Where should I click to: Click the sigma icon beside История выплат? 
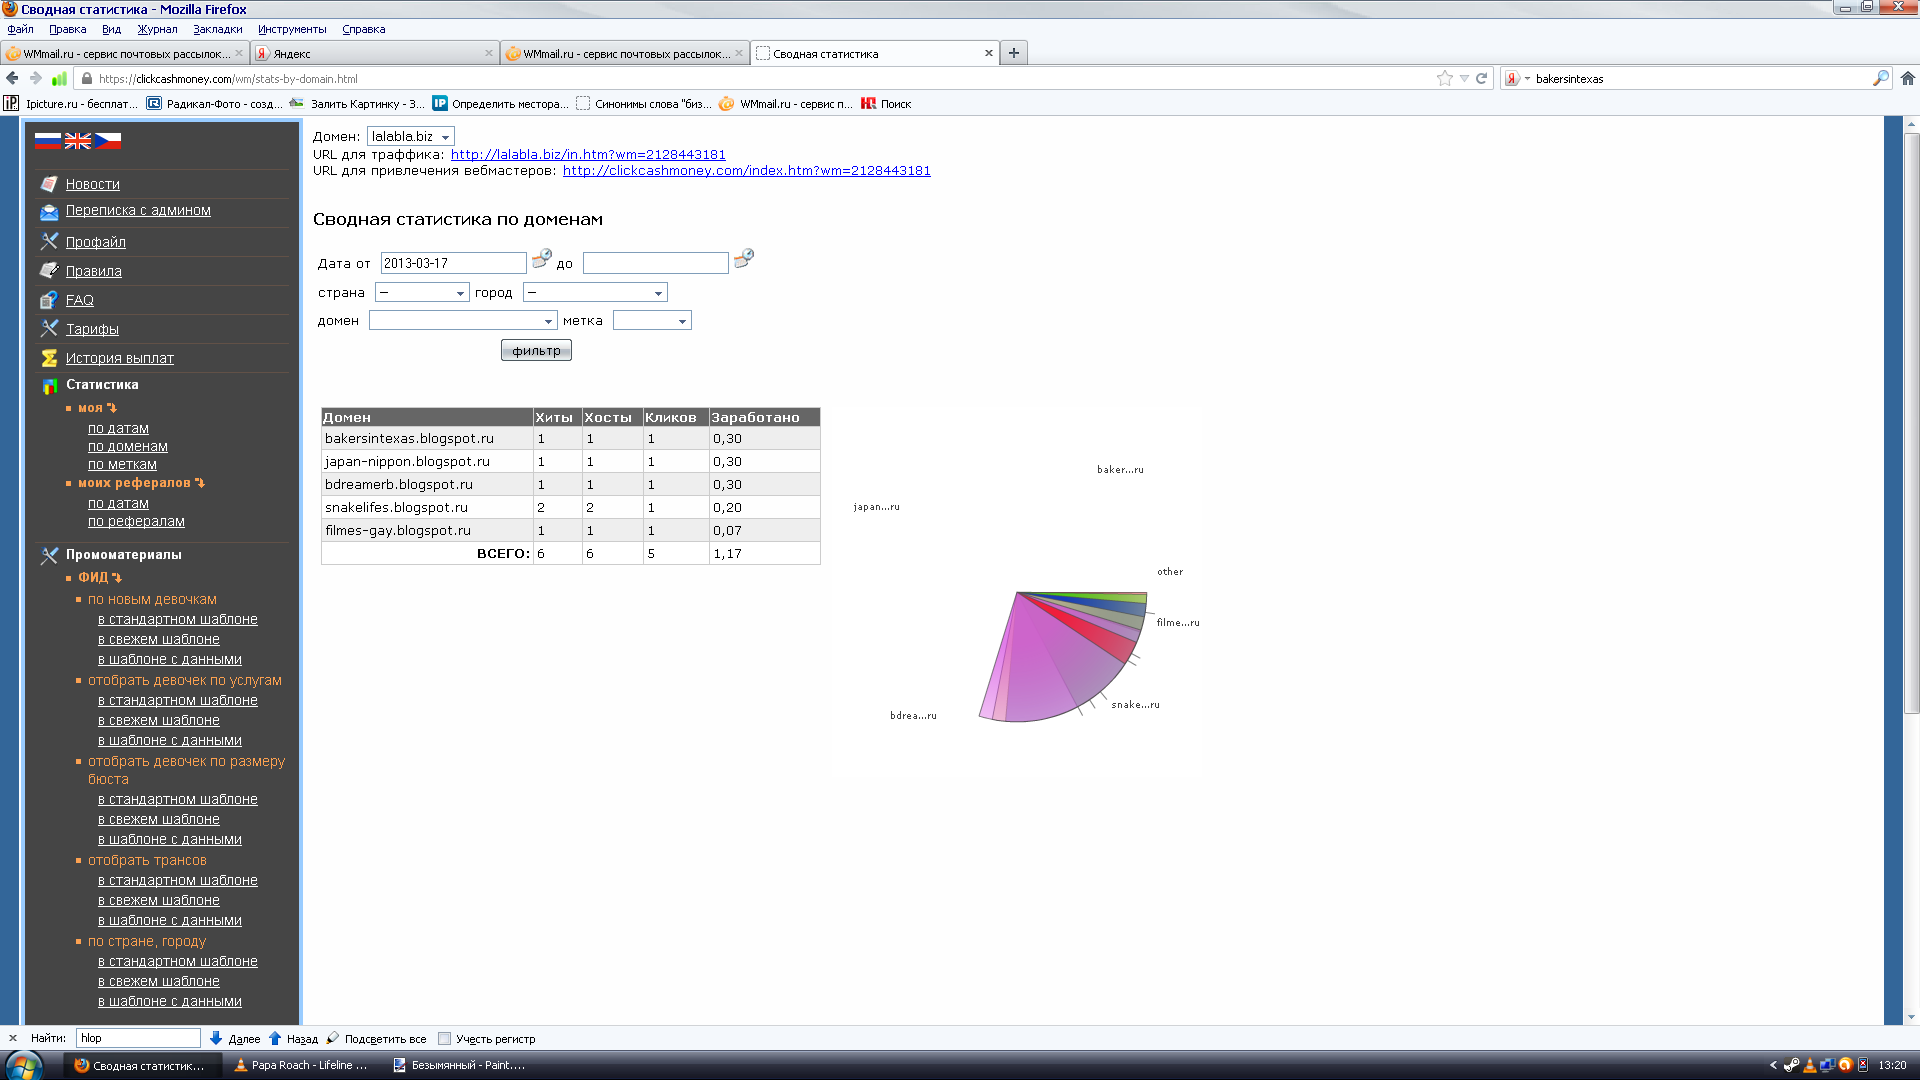[49, 357]
